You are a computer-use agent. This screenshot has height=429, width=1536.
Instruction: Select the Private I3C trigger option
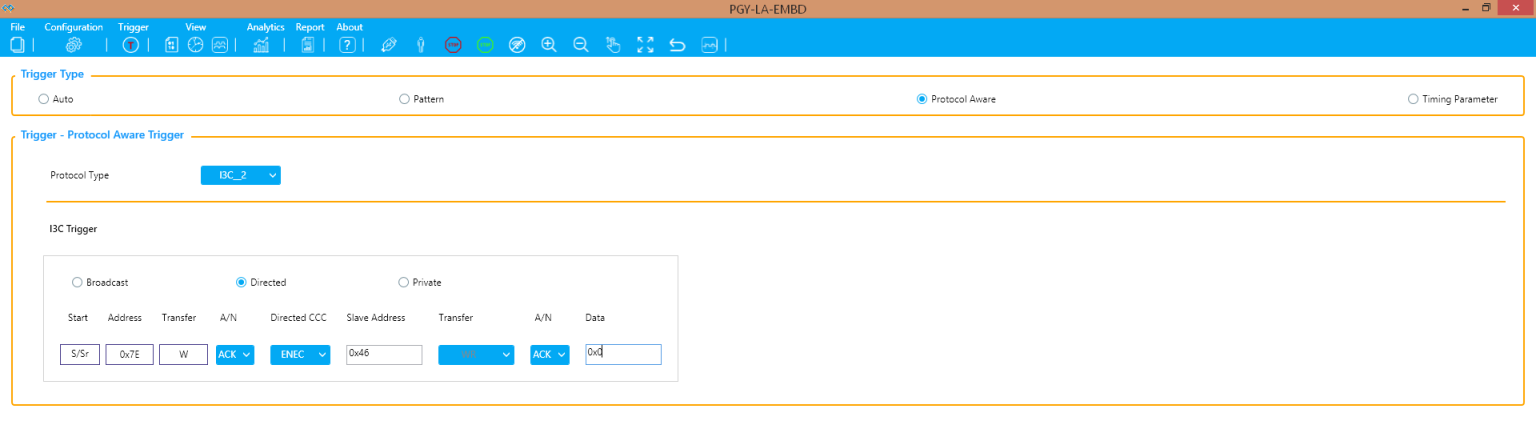(x=404, y=282)
